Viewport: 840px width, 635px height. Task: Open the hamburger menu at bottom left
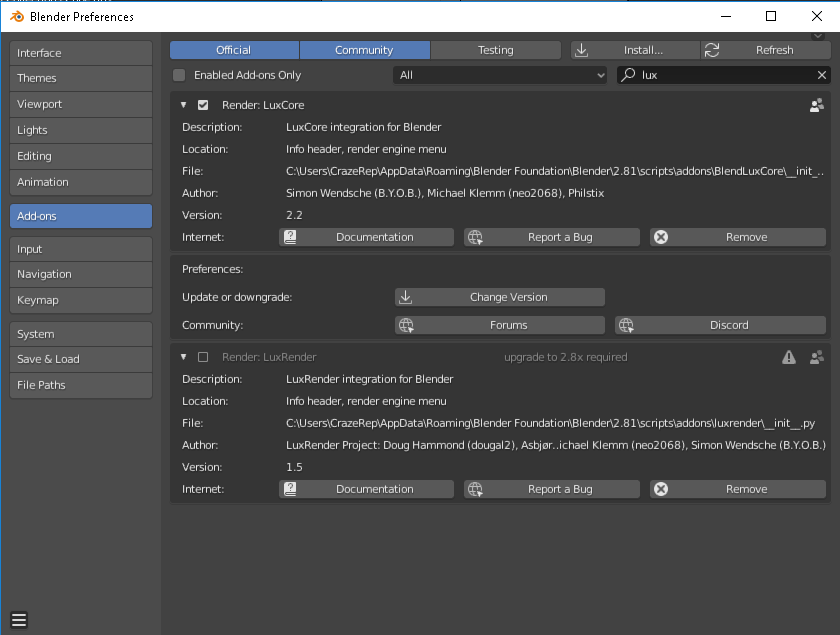point(19,620)
